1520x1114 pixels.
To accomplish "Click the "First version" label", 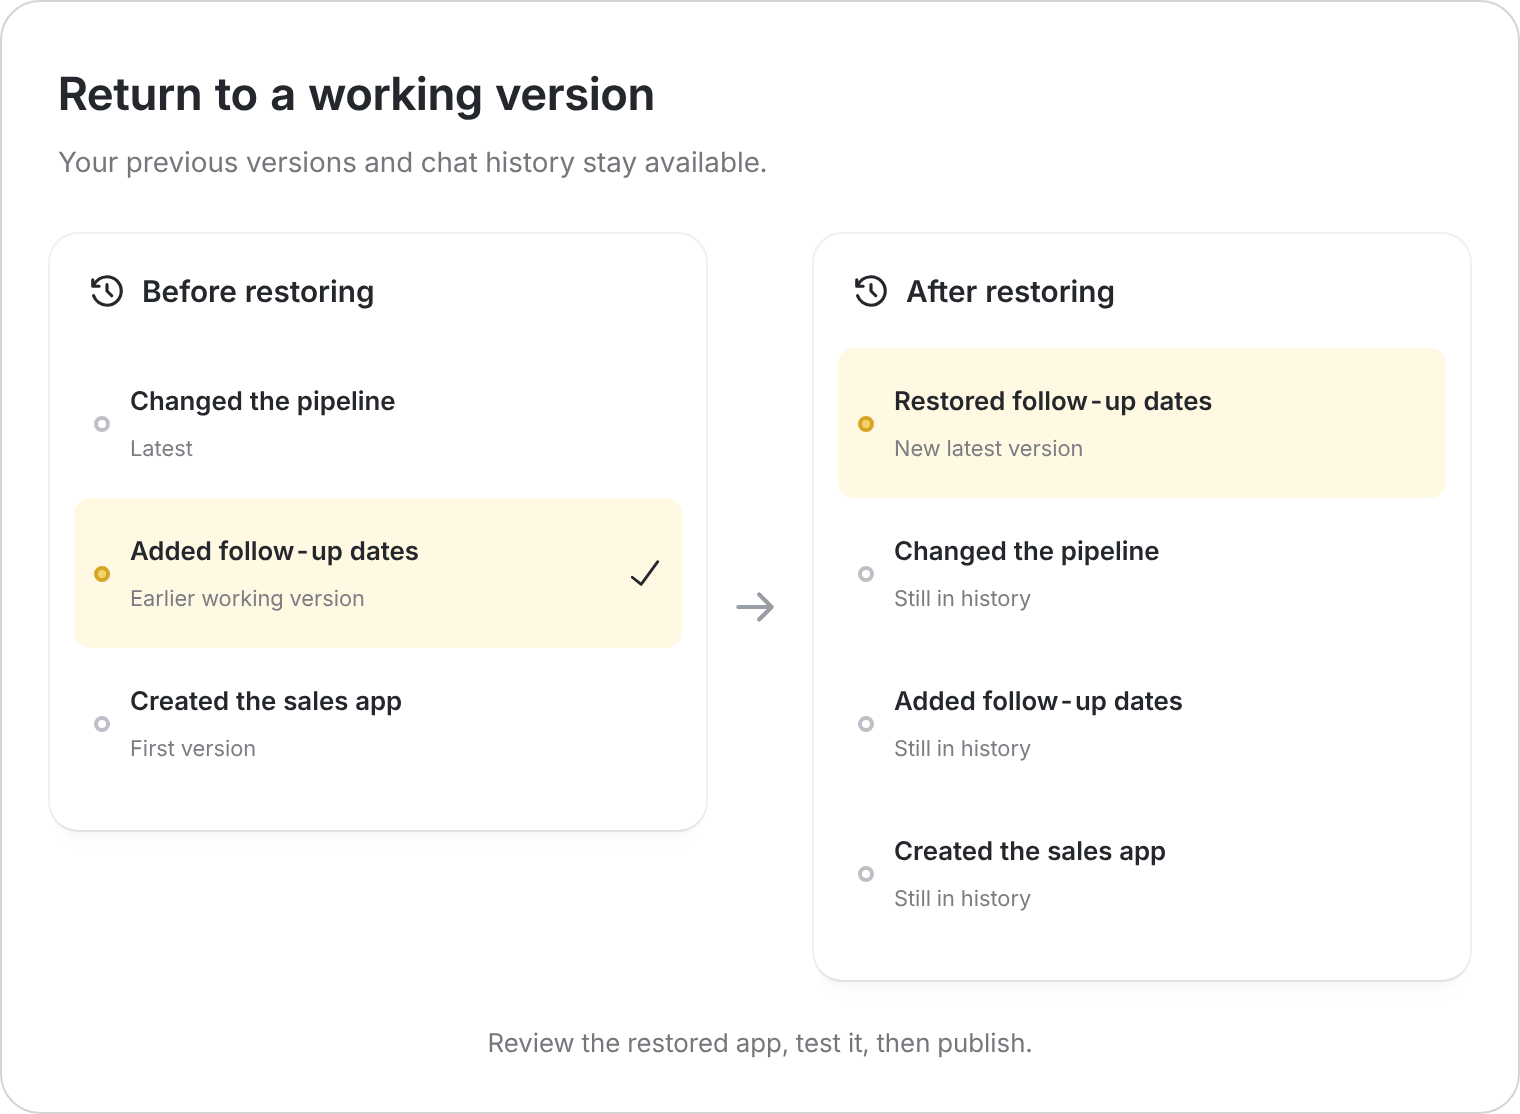I will tap(193, 749).
